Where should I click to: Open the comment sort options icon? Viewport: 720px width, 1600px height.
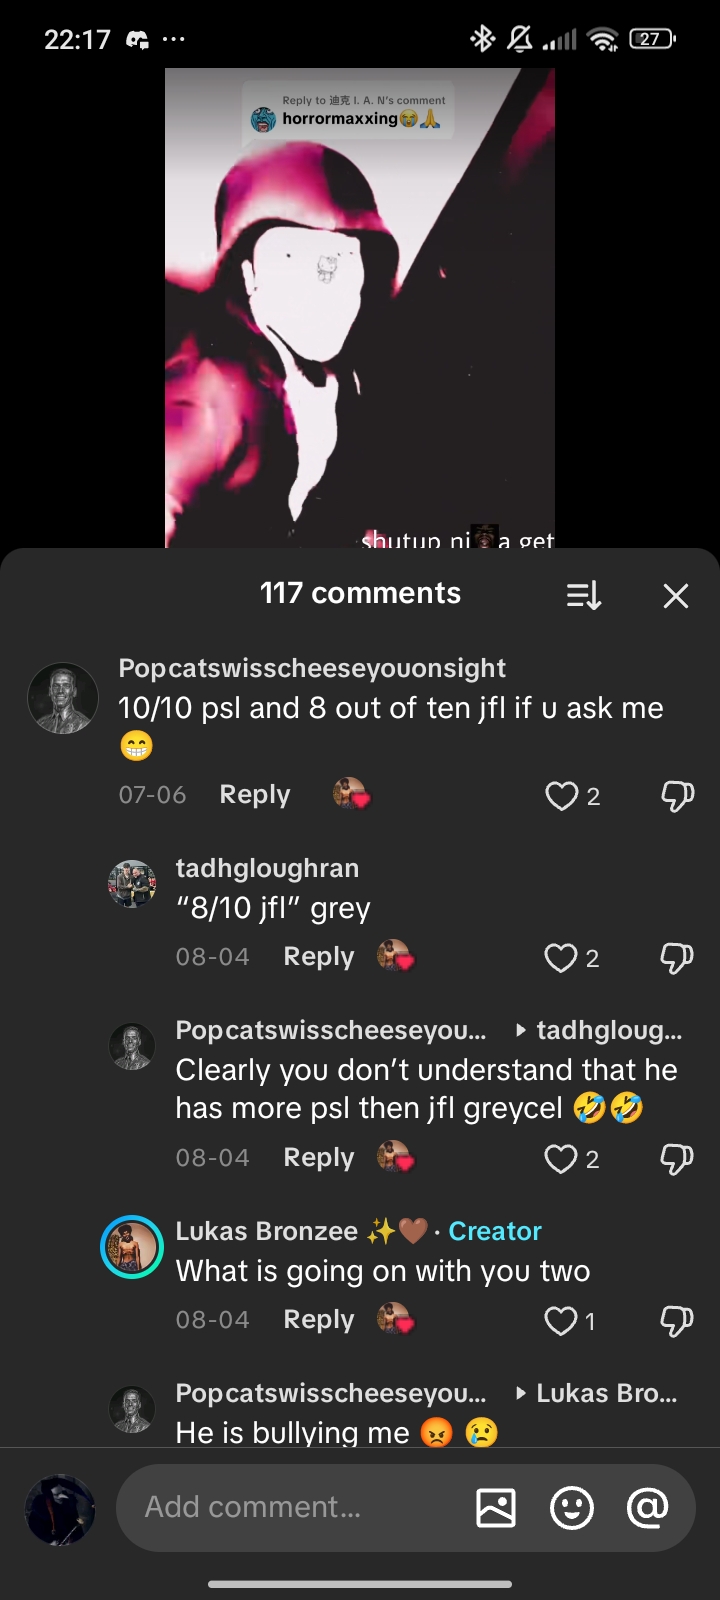[x=583, y=596]
